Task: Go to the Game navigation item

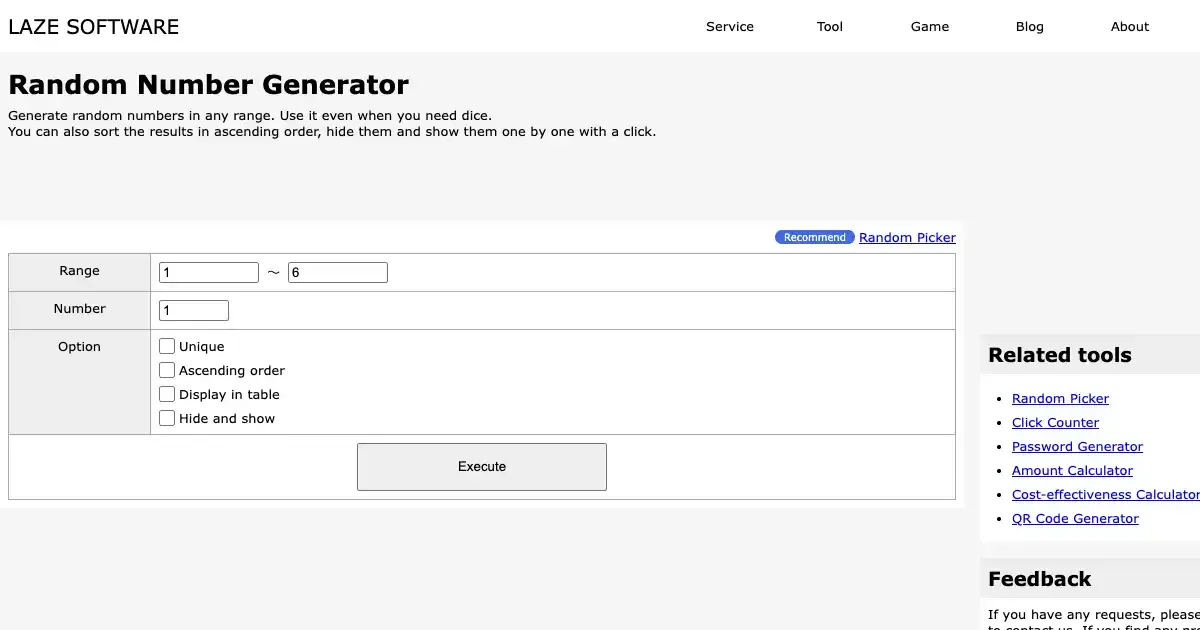Action: pos(930,27)
